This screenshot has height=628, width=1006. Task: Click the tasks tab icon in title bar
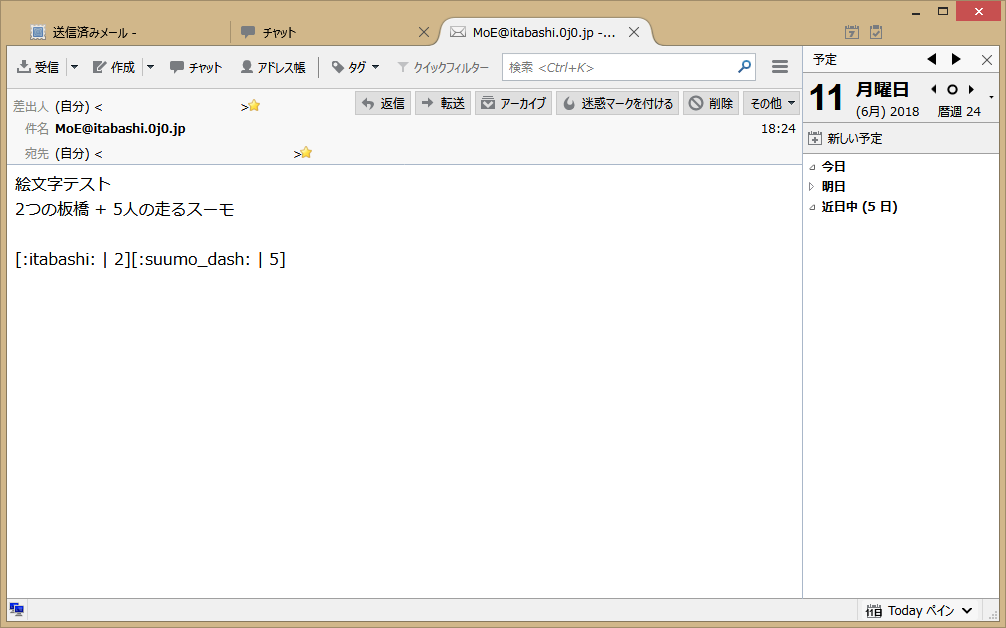pyautogui.click(x=876, y=32)
